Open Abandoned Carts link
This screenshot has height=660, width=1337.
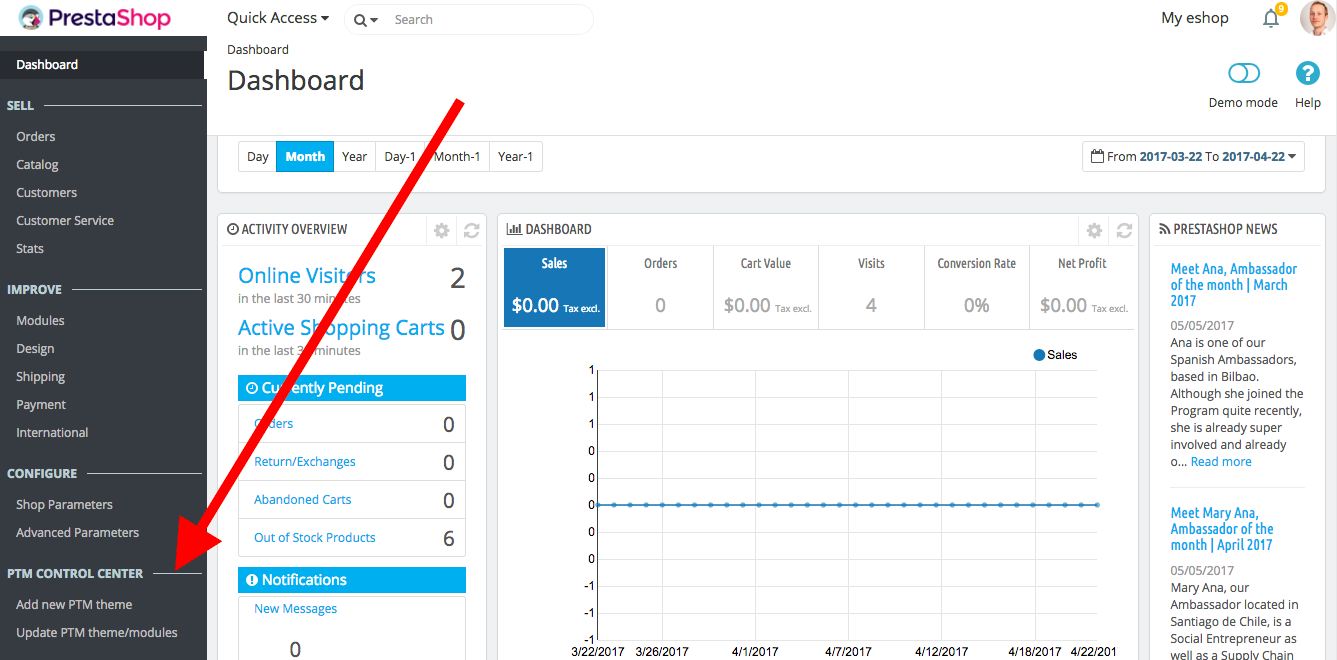click(x=303, y=499)
